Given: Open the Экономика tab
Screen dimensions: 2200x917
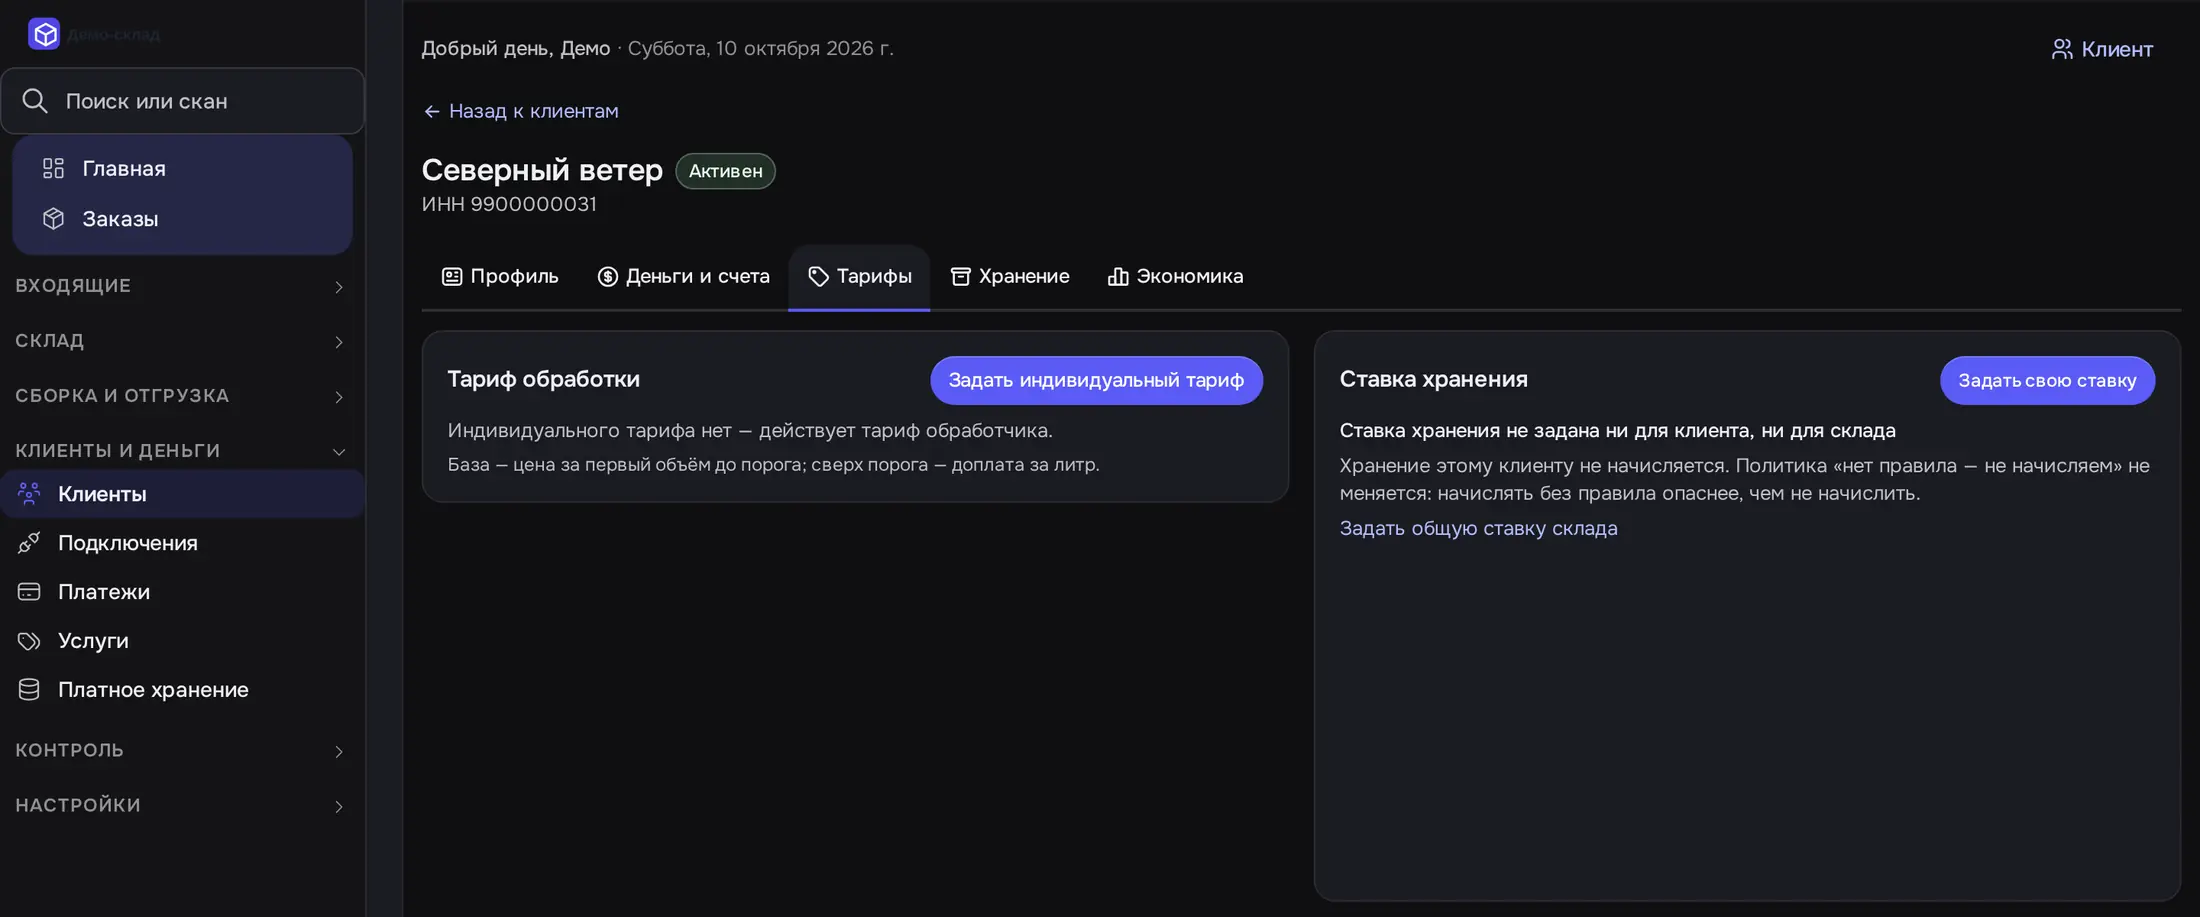Looking at the screenshot, I should pyautogui.click(x=1175, y=277).
